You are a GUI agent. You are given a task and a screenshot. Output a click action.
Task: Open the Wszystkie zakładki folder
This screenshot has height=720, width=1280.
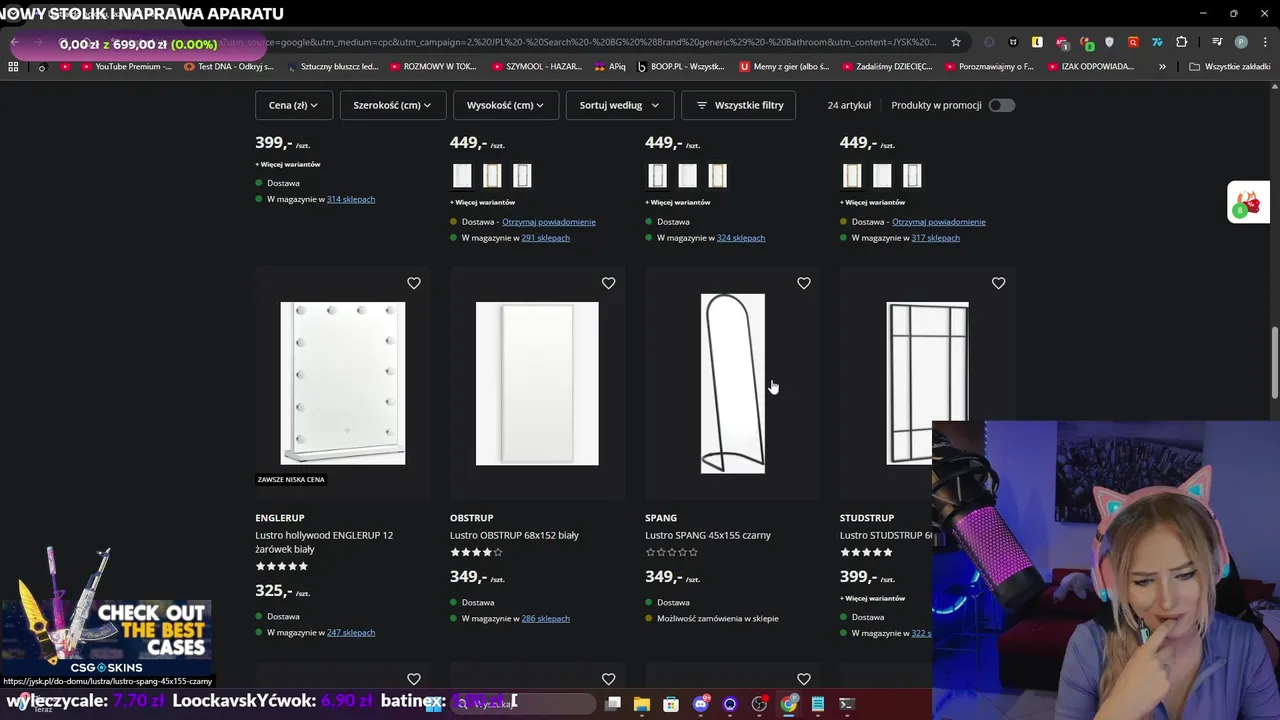(x=1229, y=67)
